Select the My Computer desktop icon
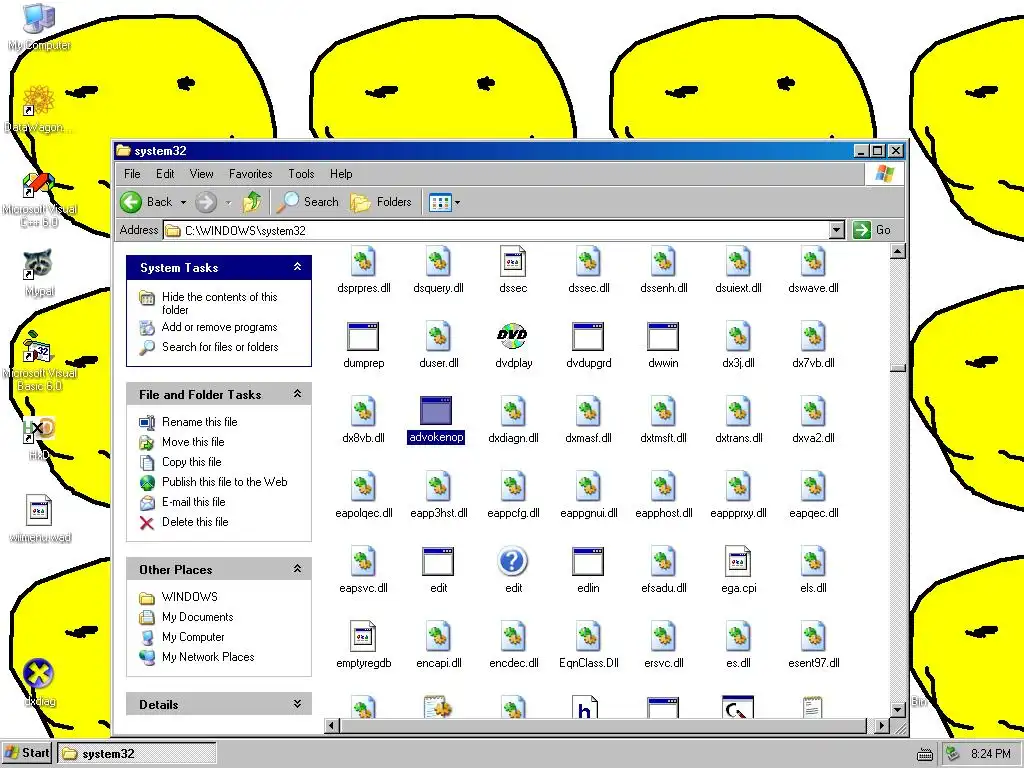 [39, 18]
